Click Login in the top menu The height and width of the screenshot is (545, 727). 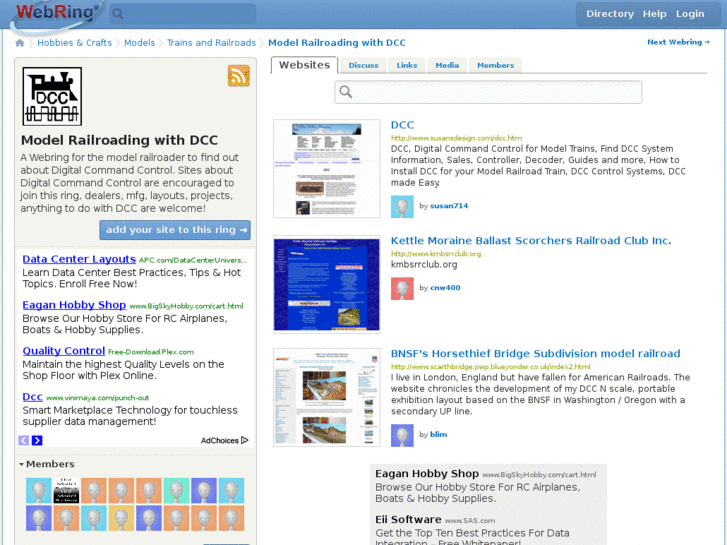coord(690,14)
